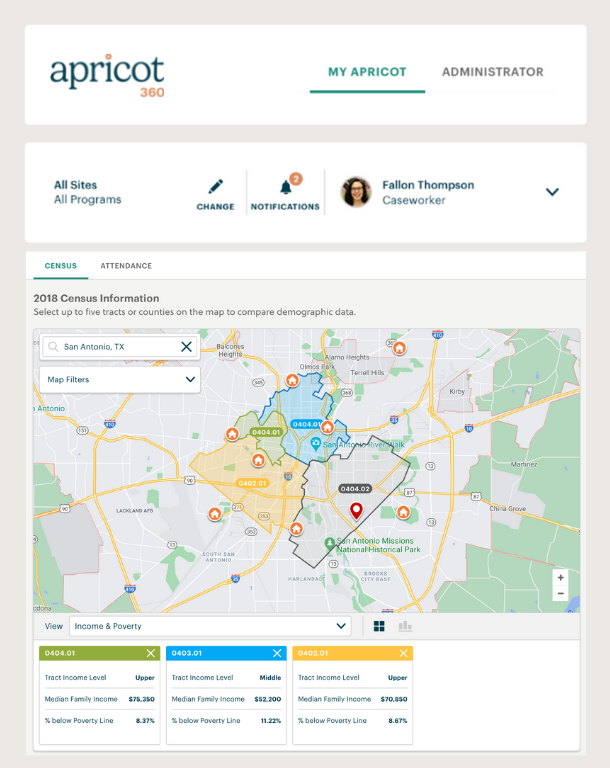Image resolution: width=610 pixels, height=768 pixels.
Task: Remove tract 0403.01 card
Action: tap(278, 653)
